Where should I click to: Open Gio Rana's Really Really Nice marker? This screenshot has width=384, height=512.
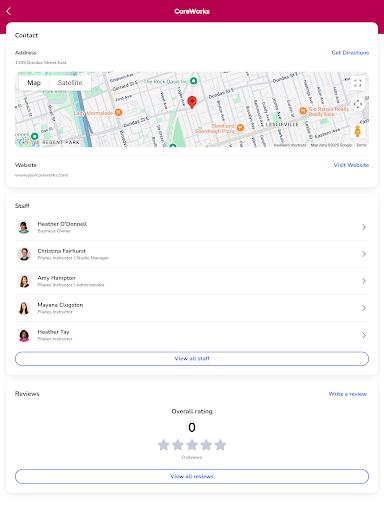click(x=303, y=111)
